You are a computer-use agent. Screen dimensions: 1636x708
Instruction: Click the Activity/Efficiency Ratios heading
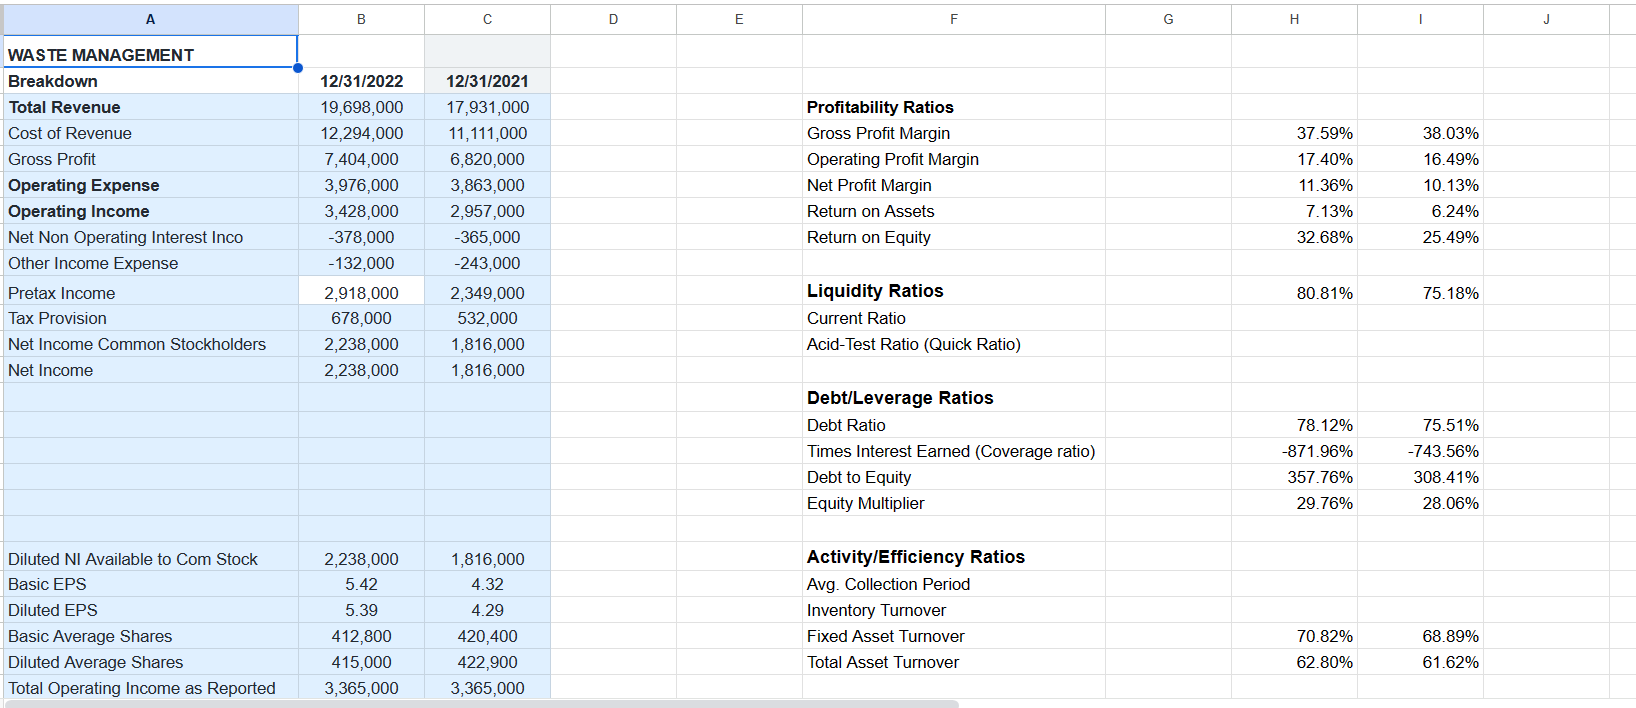[x=916, y=557]
